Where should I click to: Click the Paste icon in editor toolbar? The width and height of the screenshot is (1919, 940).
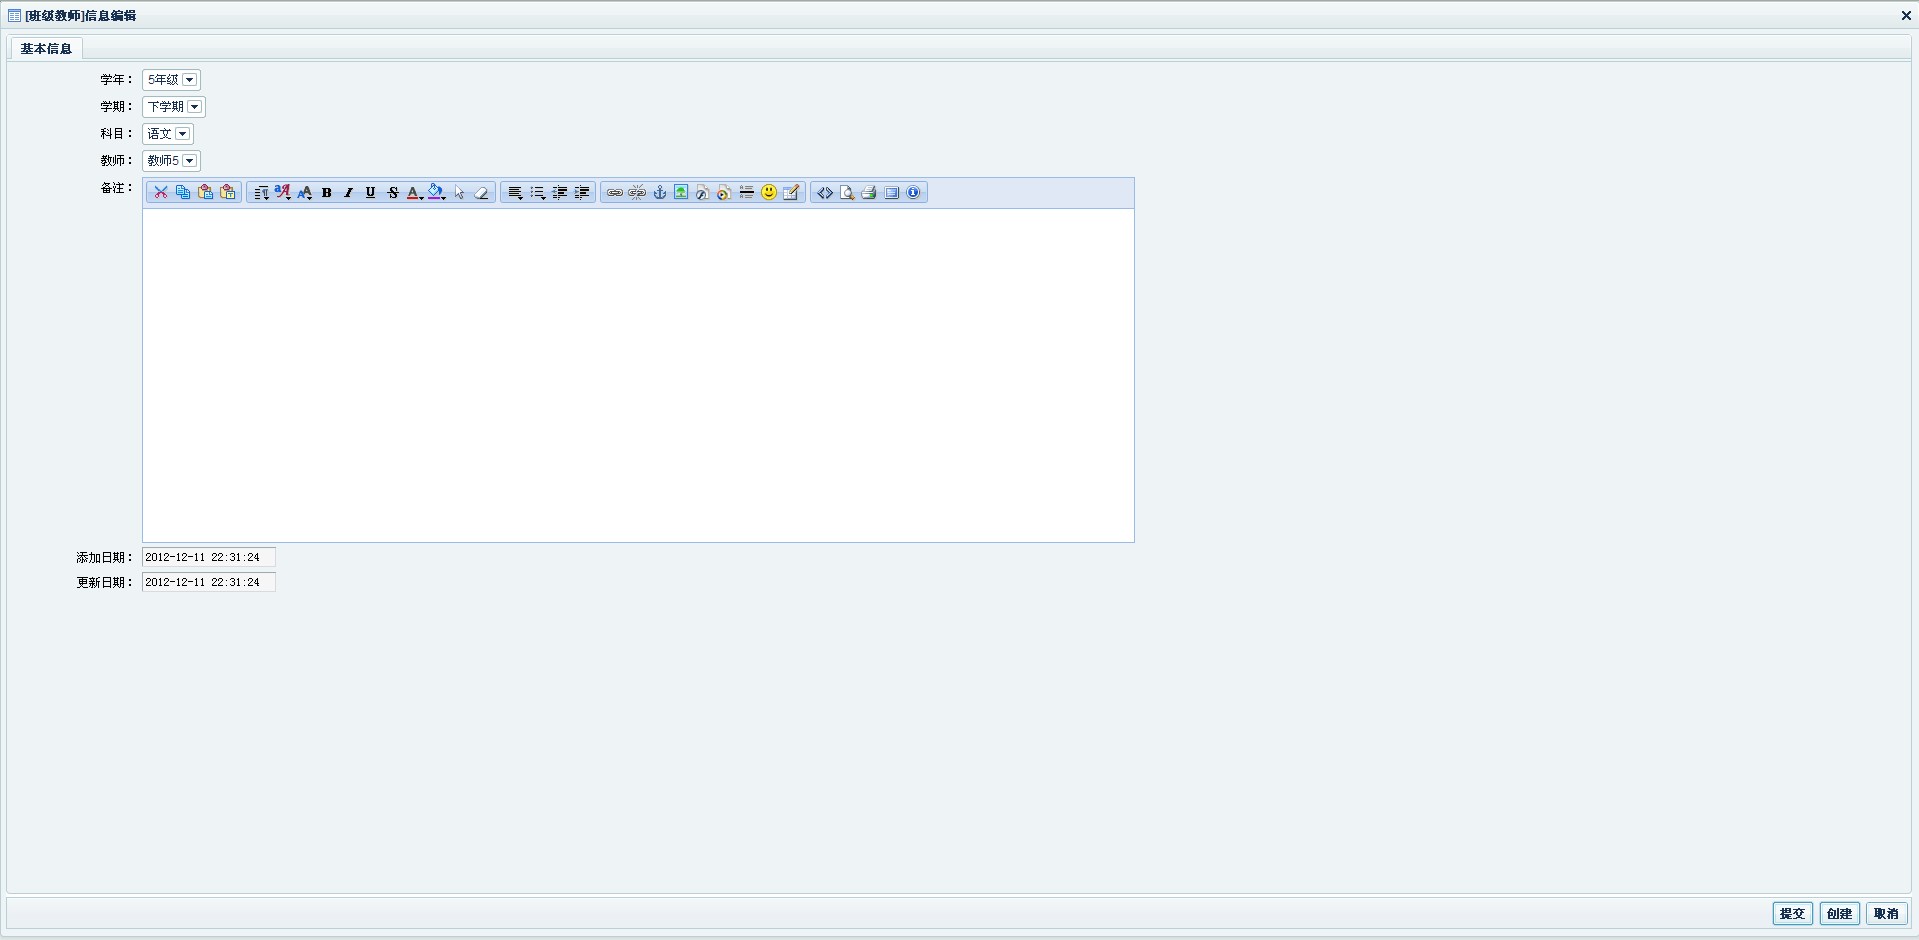[205, 192]
